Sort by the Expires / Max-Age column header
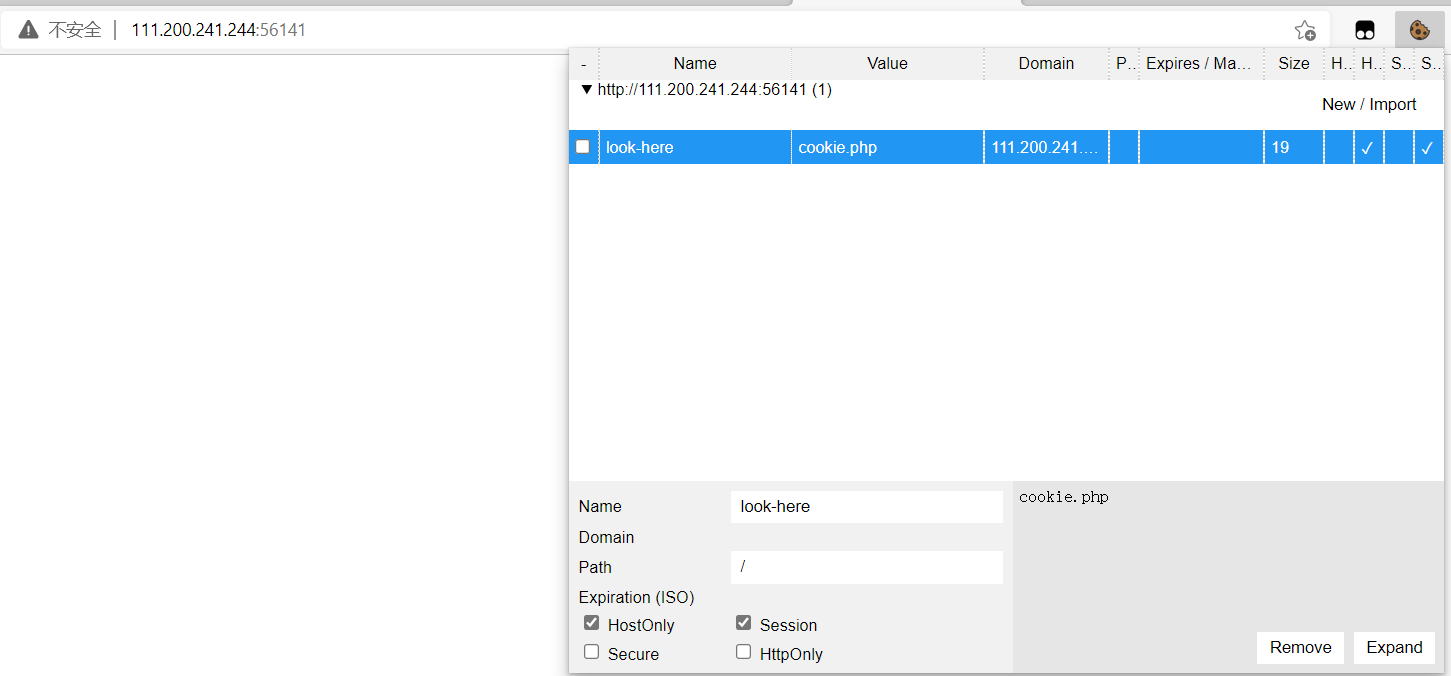The height and width of the screenshot is (676, 1451). [x=1200, y=63]
